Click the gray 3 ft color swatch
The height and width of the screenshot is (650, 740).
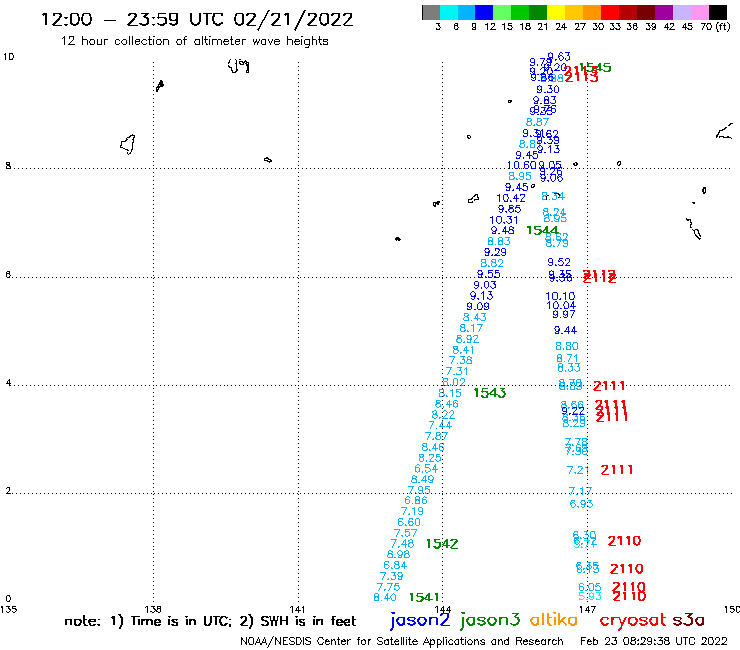tap(431, 12)
